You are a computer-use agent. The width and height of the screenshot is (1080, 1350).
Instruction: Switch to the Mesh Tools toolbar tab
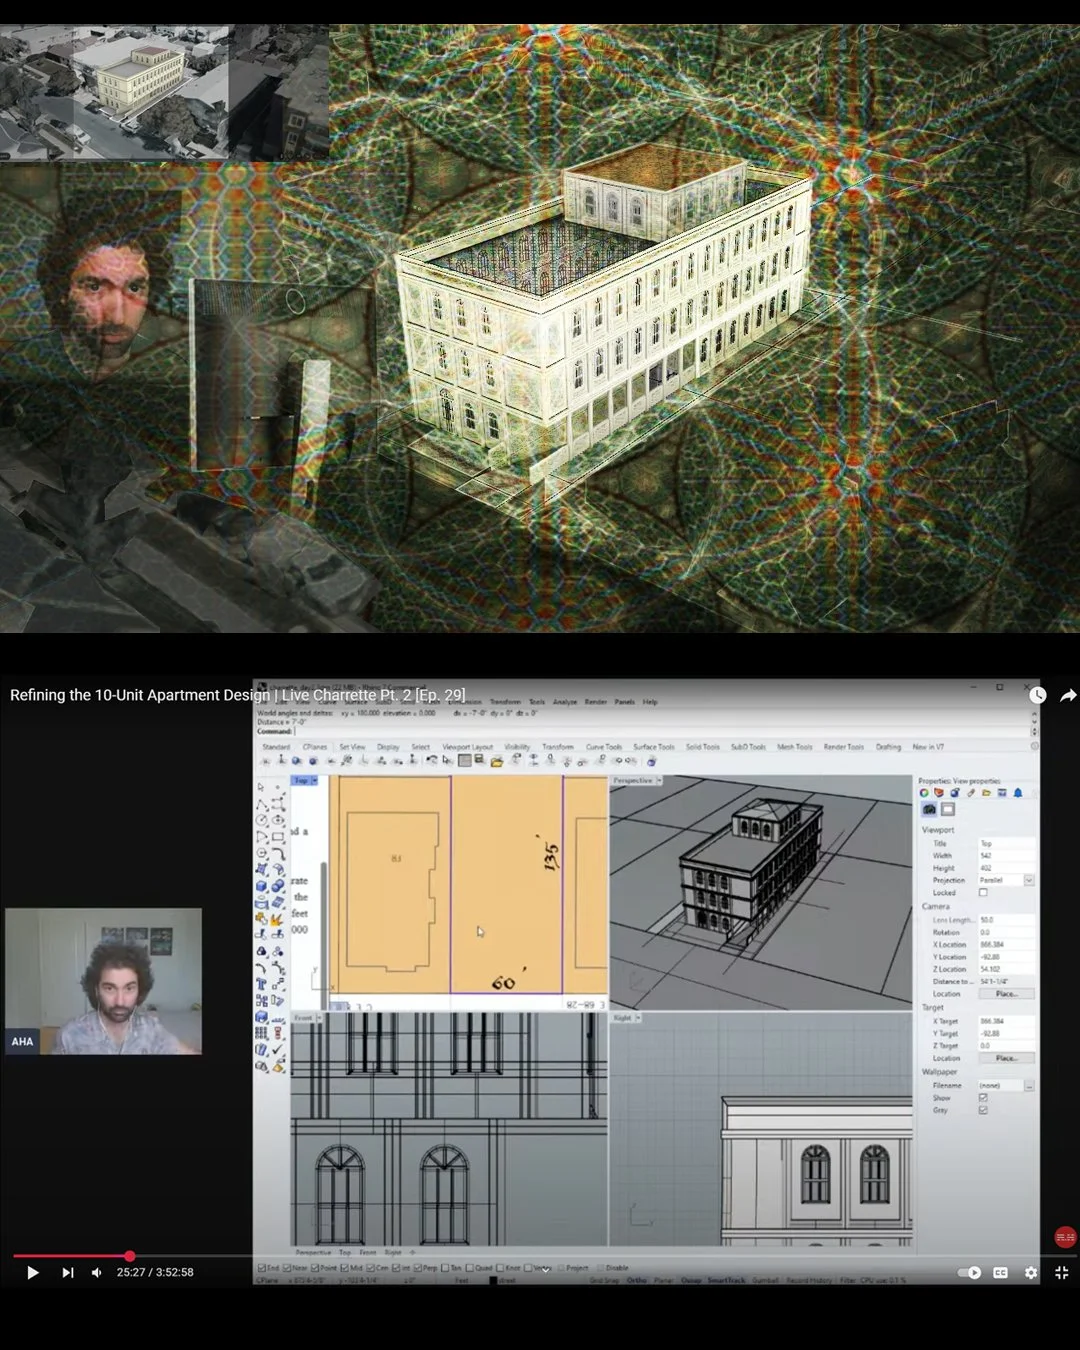pyautogui.click(x=795, y=747)
